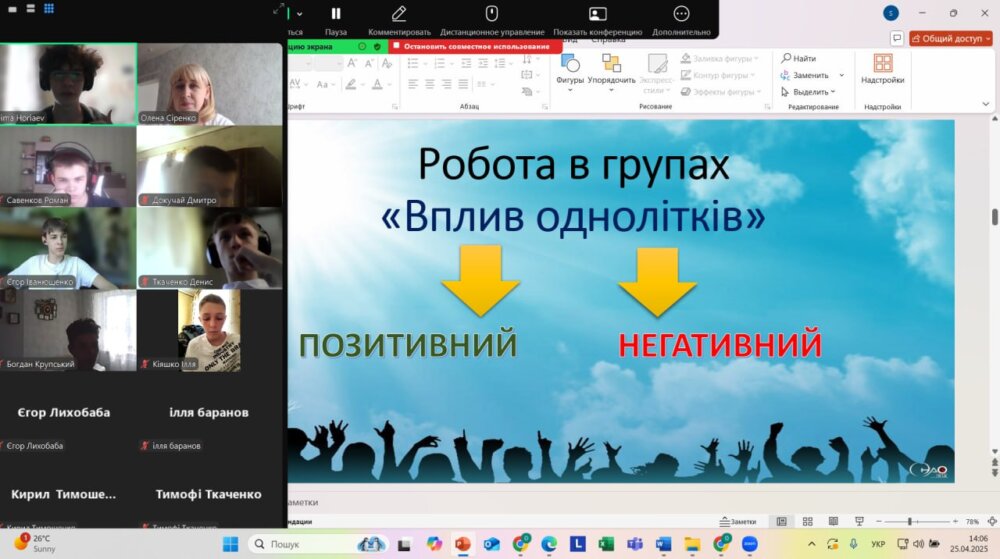
Task: Open the Выделить selection dropdown
Action: tap(808, 92)
